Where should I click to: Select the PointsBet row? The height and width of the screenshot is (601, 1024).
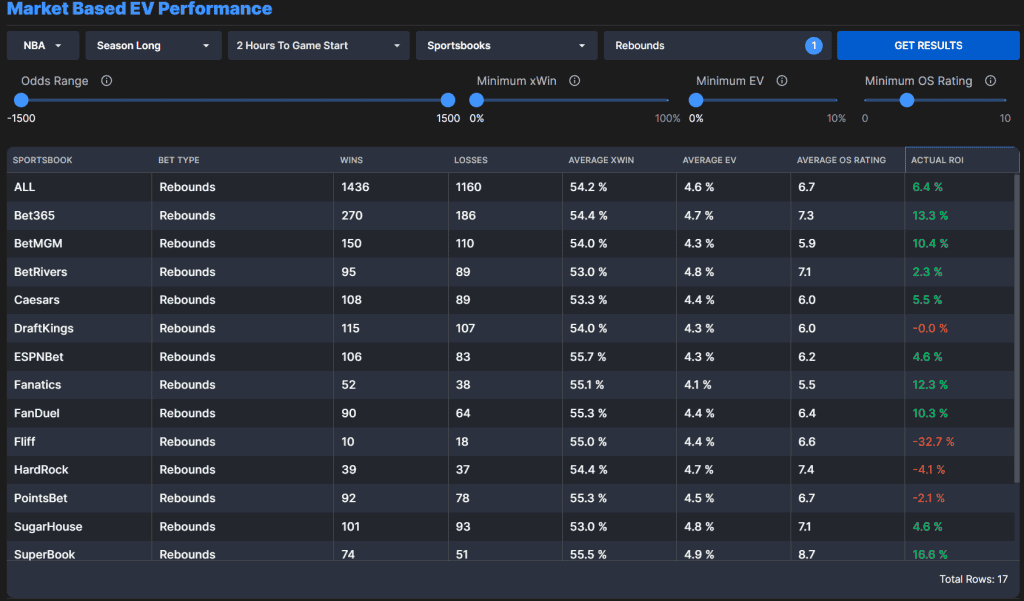point(510,498)
